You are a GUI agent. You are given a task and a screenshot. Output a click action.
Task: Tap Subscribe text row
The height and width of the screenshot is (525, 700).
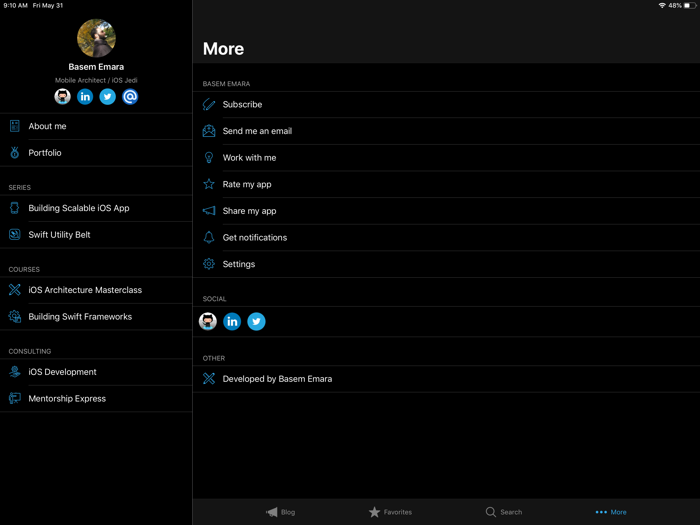pyautogui.click(x=446, y=104)
